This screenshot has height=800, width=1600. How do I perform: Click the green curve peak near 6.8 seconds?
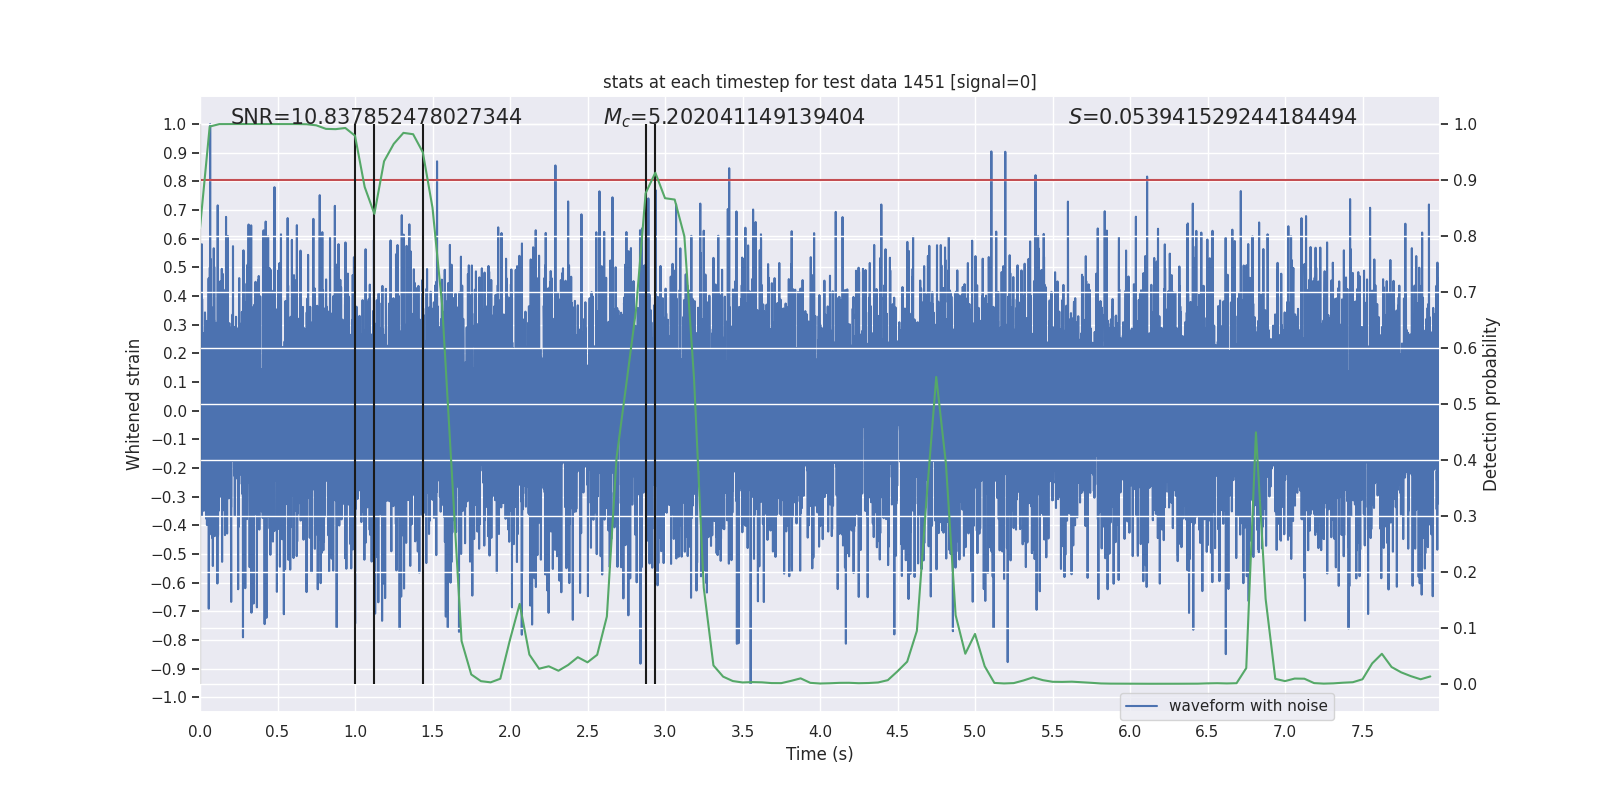click(x=1255, y=434)
